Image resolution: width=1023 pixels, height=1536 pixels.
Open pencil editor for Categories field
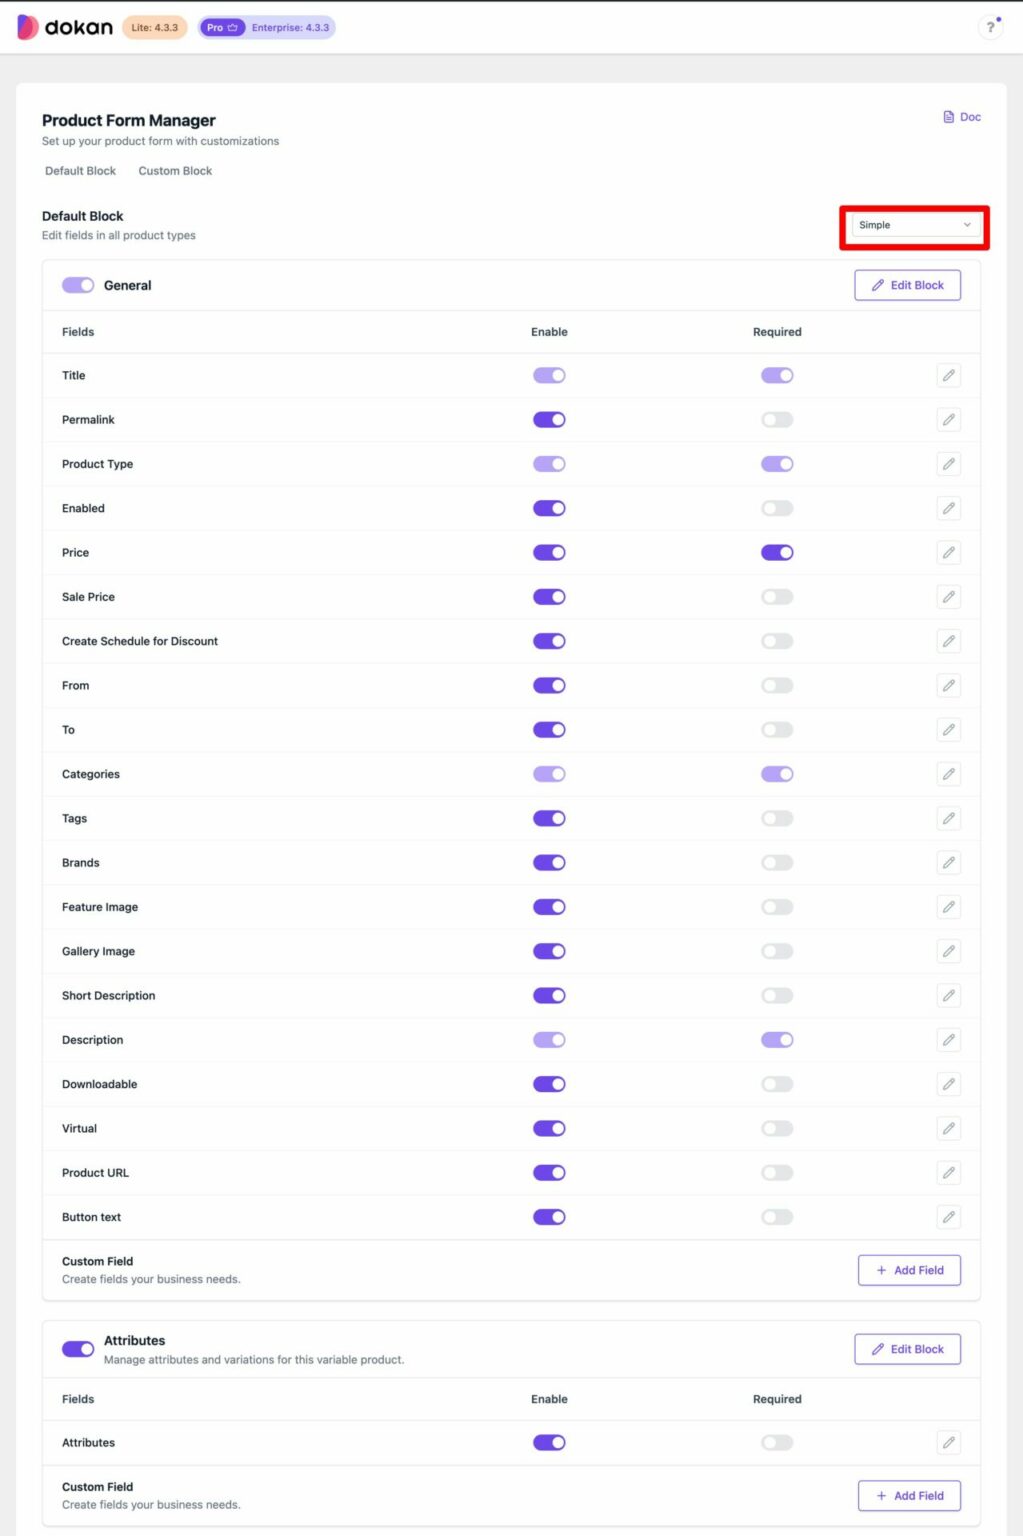[948, 774]
